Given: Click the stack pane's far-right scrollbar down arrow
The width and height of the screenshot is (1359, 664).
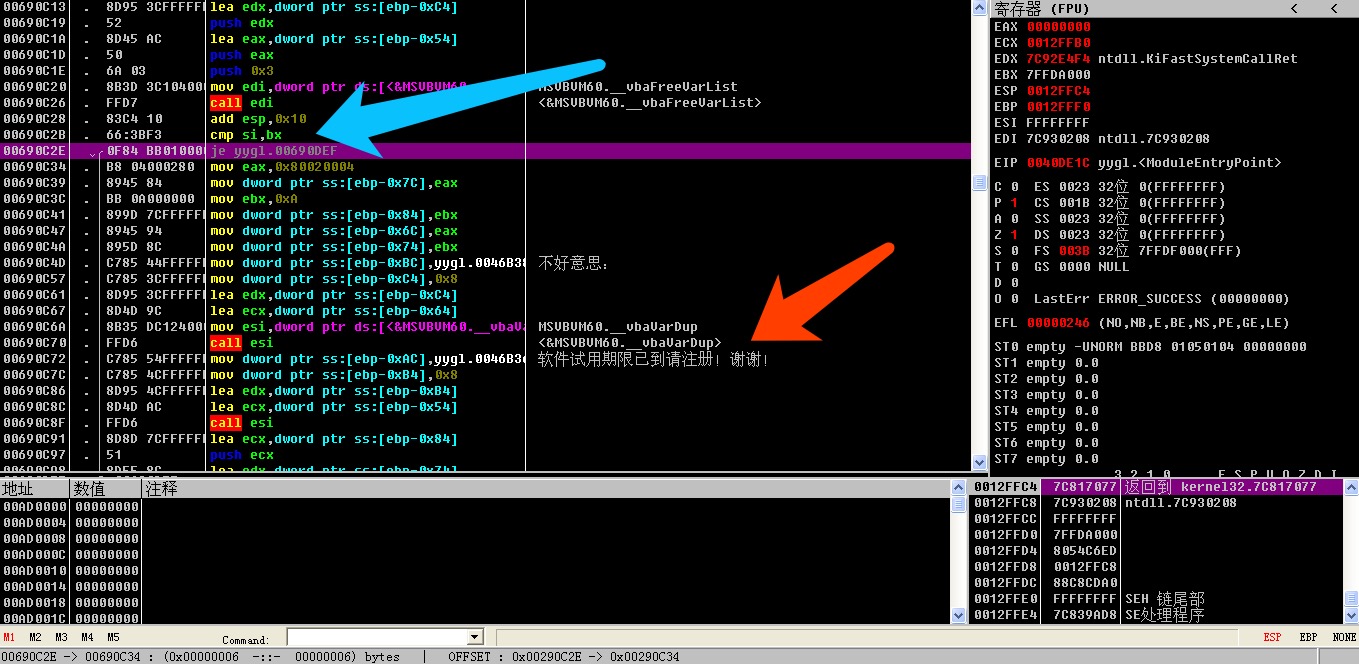Looking at the screenshot, I should (1351, 615).
